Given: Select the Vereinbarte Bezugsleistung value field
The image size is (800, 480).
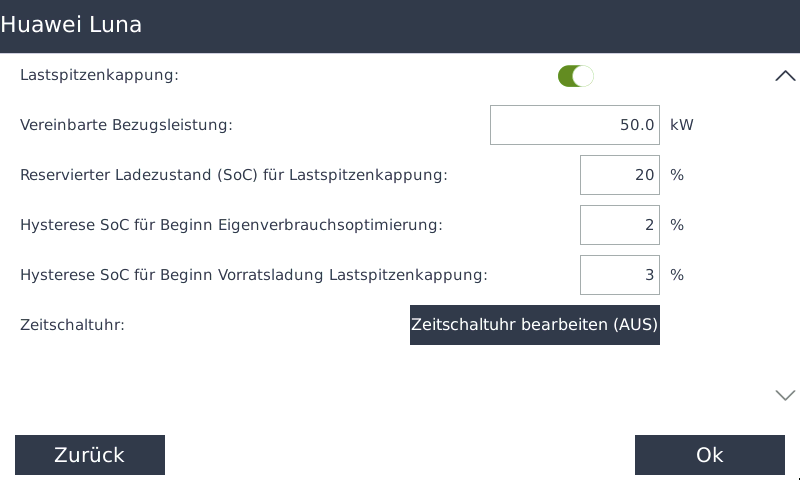Looking at the screenshot, I should tap(574, 125).
